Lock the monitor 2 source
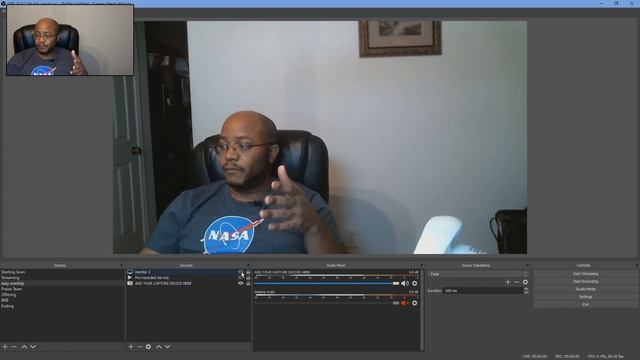Viewport: 640px width, 360px height. 248,272
